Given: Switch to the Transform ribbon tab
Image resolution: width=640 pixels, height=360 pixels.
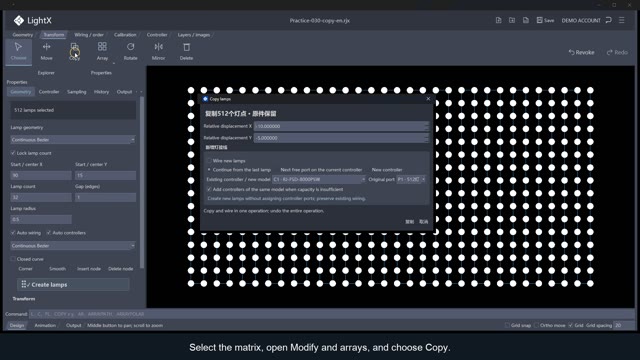Looking at the screenshot, I should tap(54, 35).
